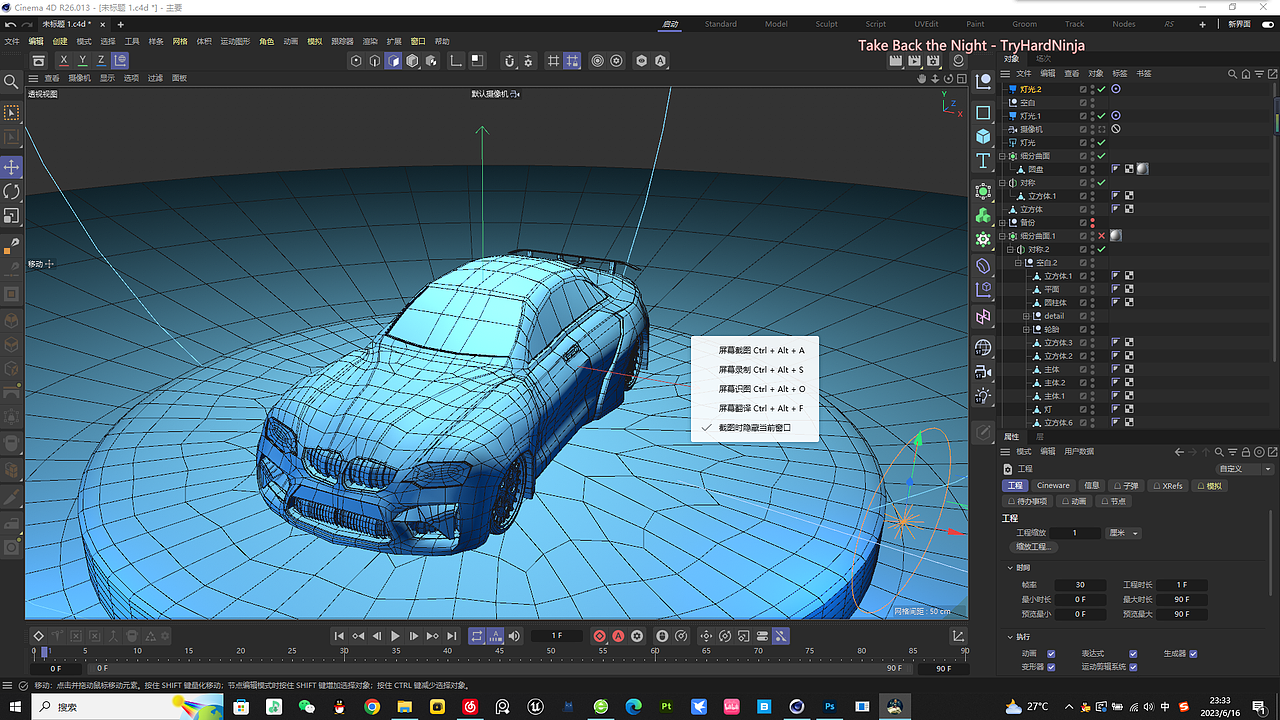Uncheck the 生成器 checkbox
Viewport: 1280px width, 720px height.
pyautogui.click(x=1193, y=654)
